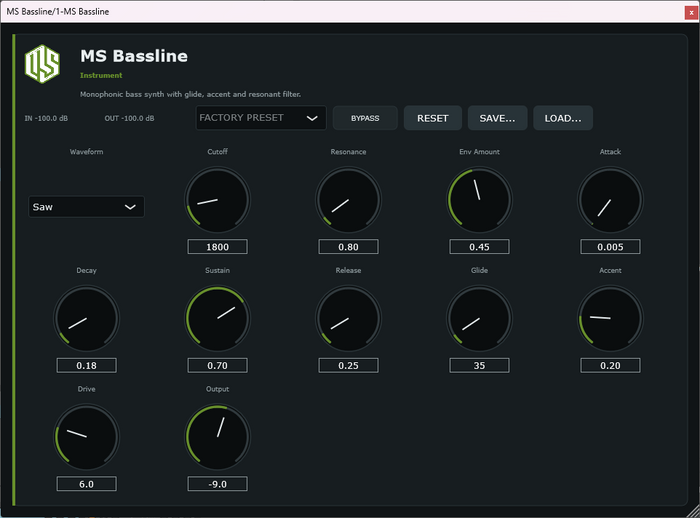Image resolution: width=700 pixels, height=518 pixels.
Task: Click the Drive knob
Action: [x=86, y=437]
